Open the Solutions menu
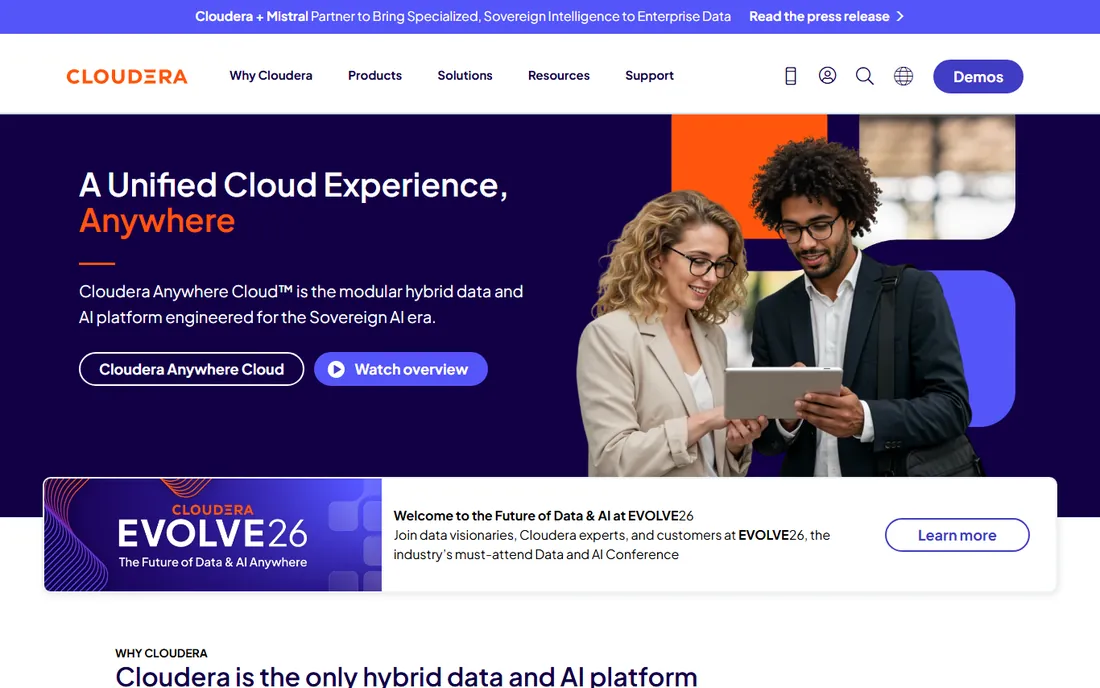 pos(465,75)
